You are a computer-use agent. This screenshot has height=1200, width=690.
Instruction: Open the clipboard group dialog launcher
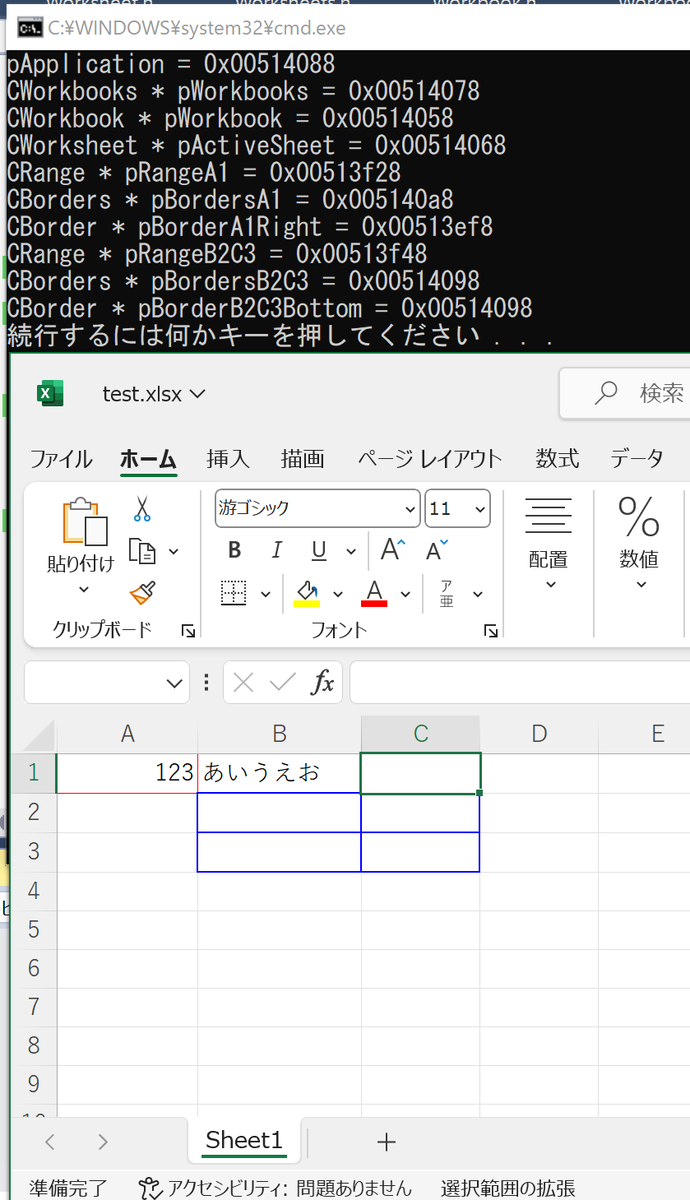point(187,631)
